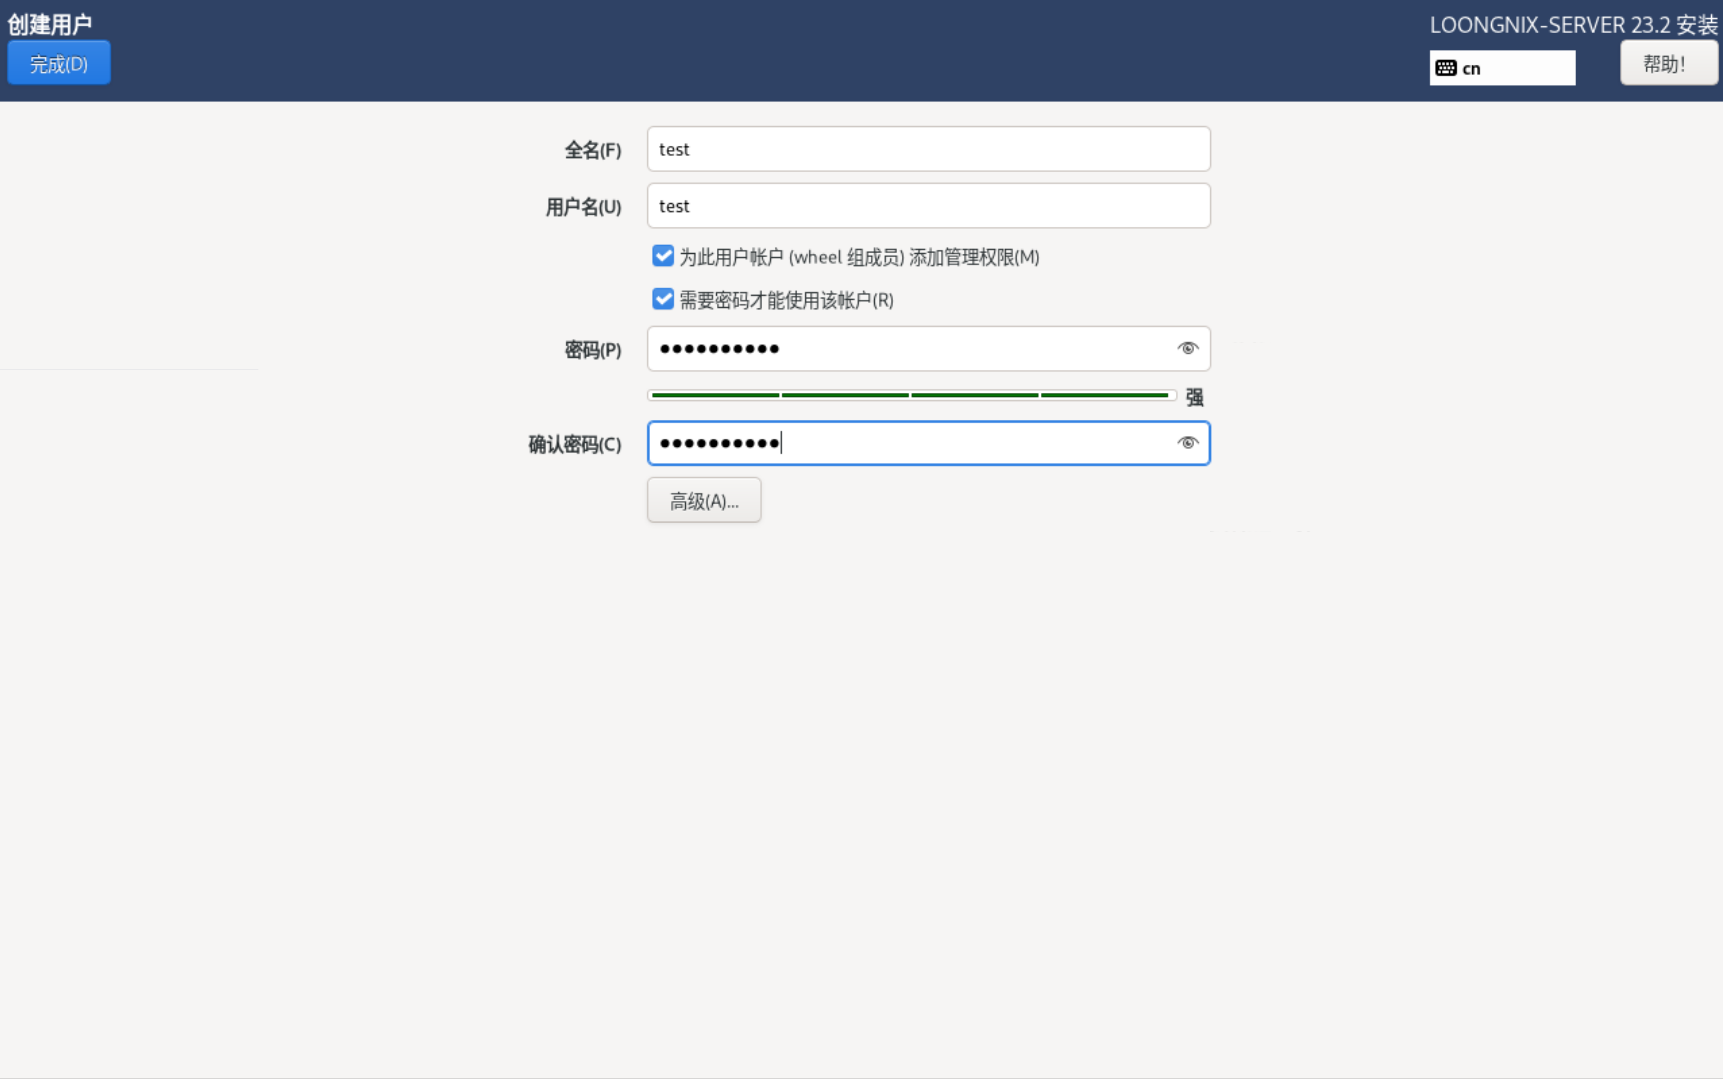1723x1079 pixels.
Task: Focus the 全名(F) full name field
Action: (927, 149)
